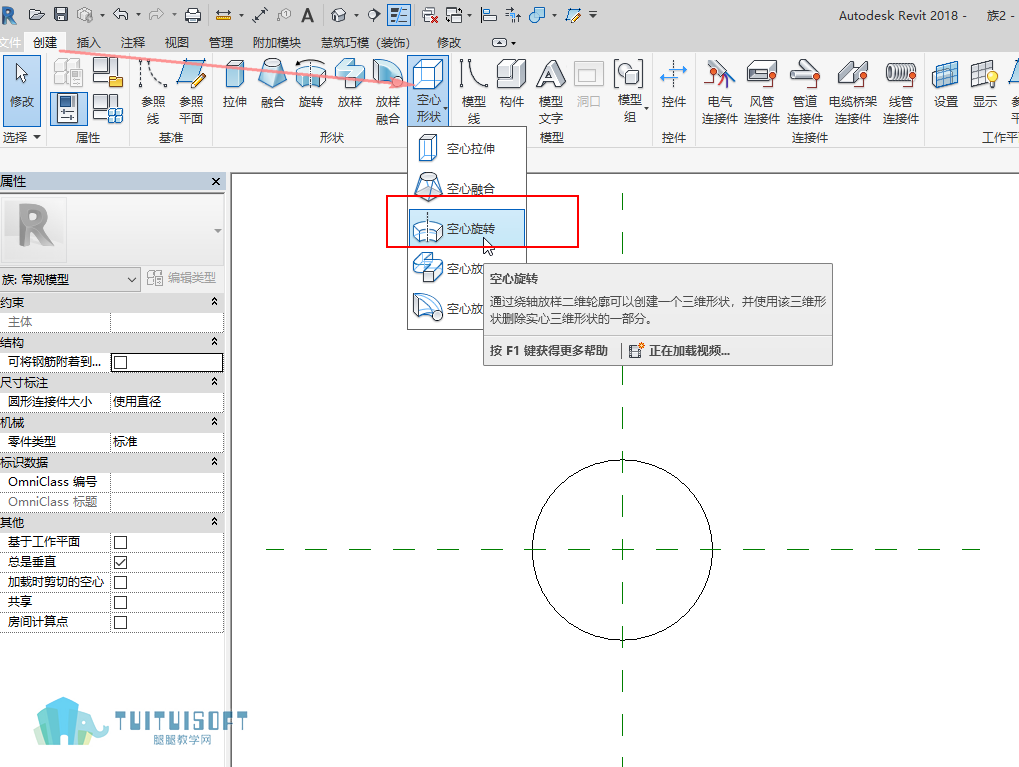Switch to the 视图 ribbon tab
The width and height of the screenshot is (1019, 767).
[x=177, y=42]
